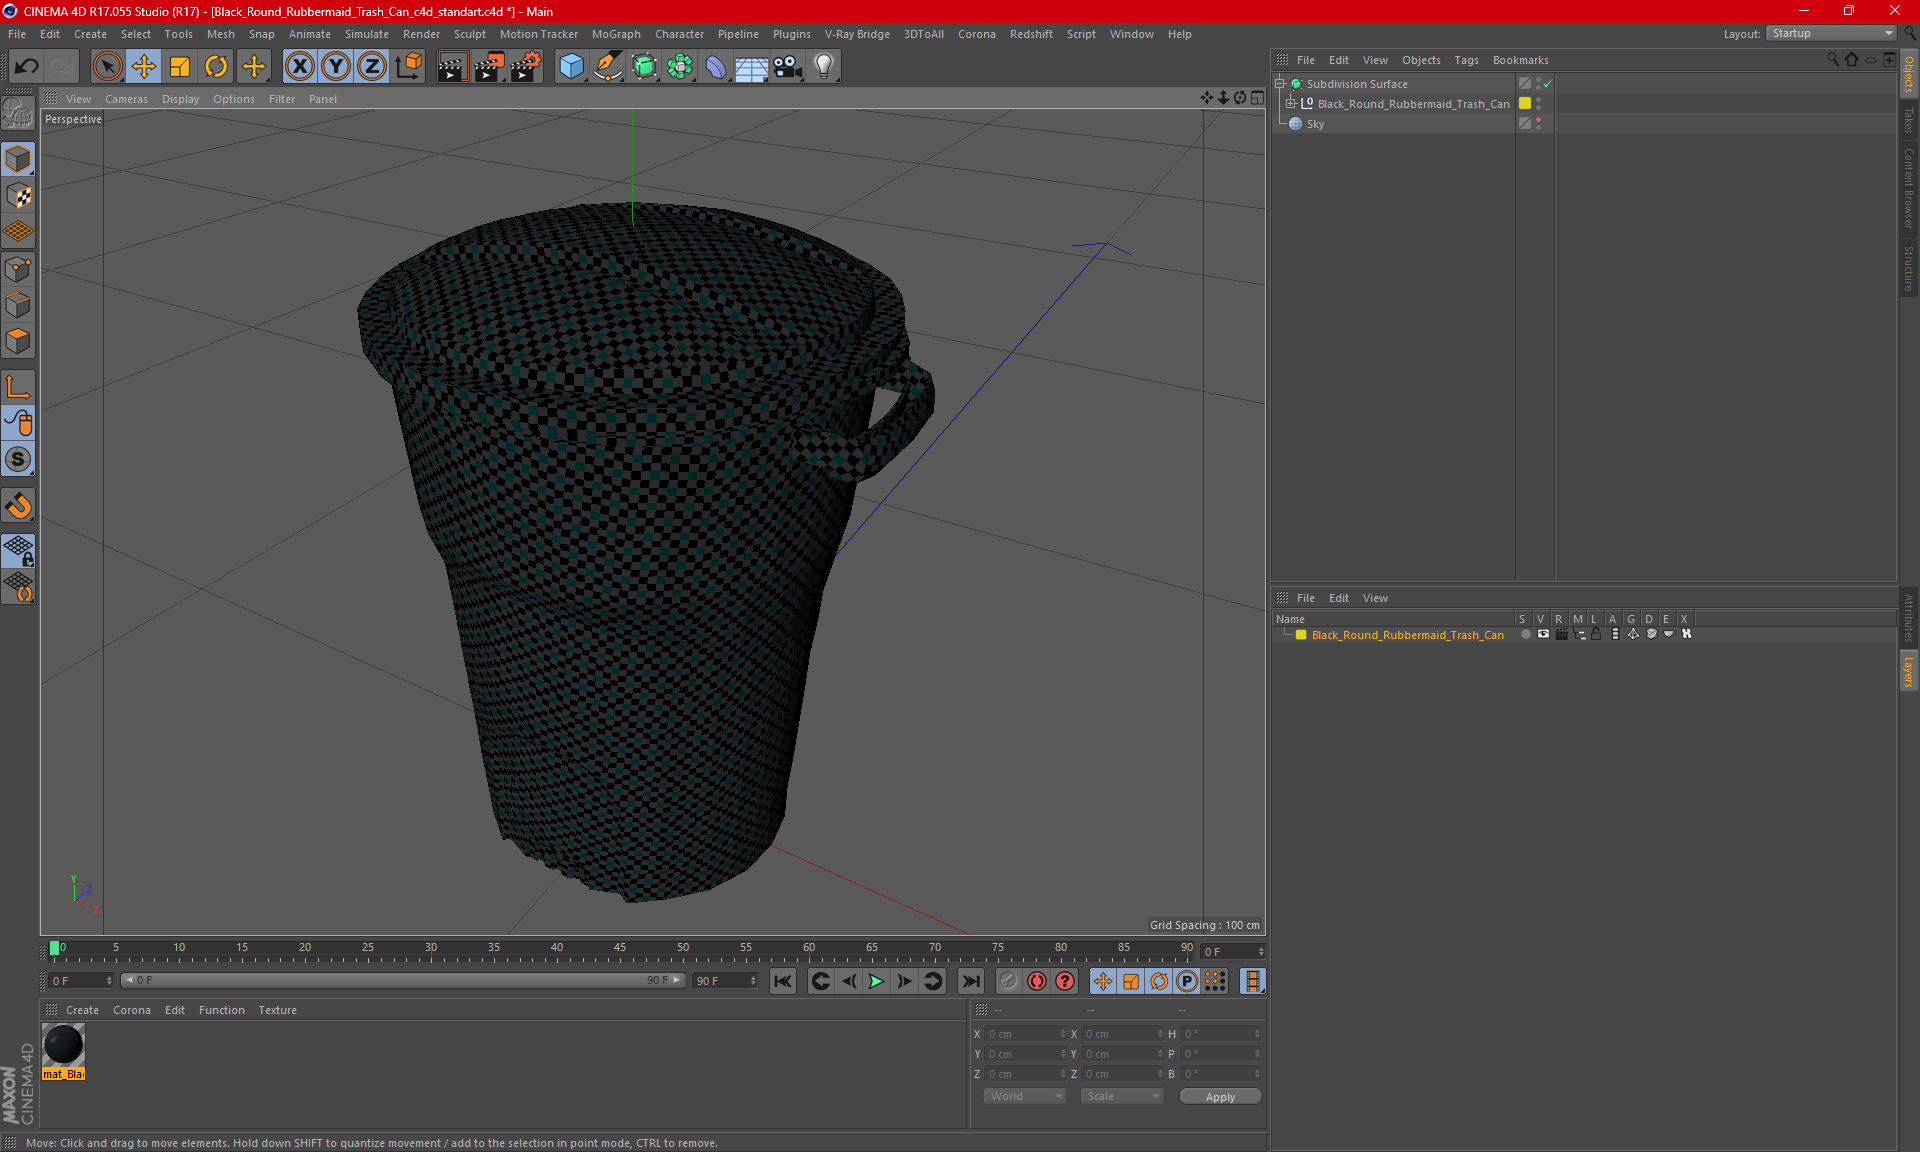1920x1152 pixels.
Task: Toggle visibility dots for Sky object
Action: 1538,124
